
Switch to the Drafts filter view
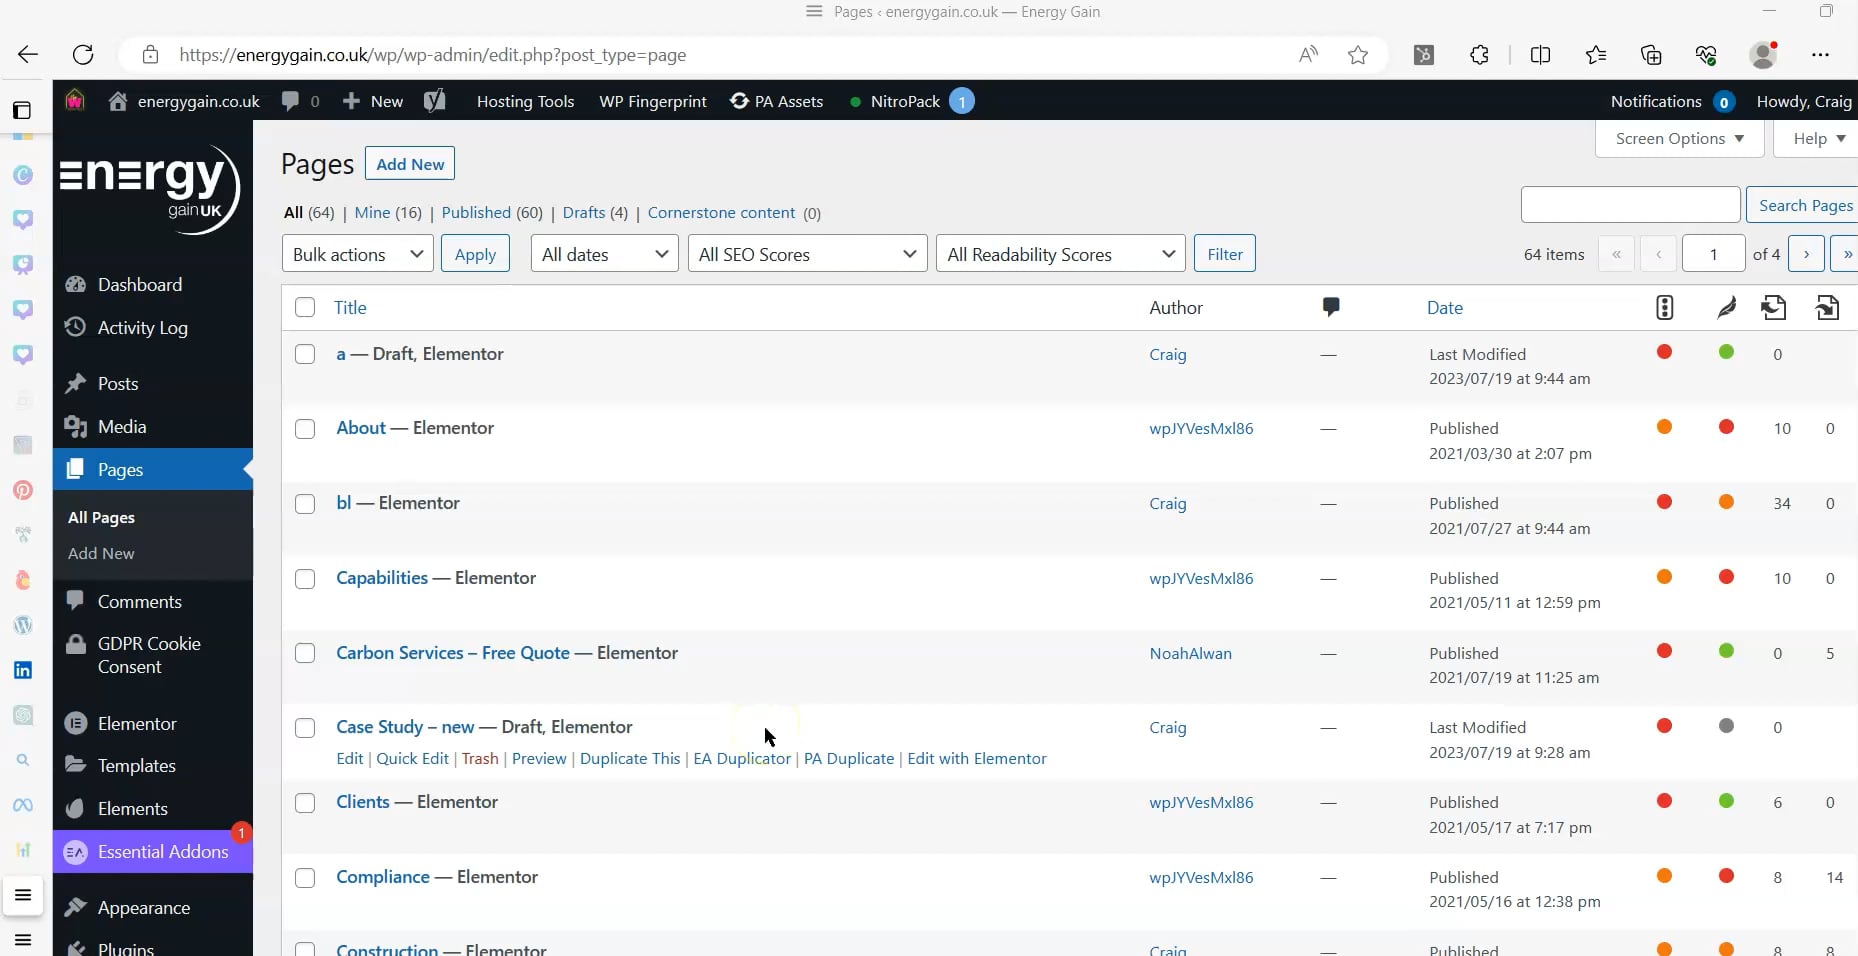pyautogui.click(x=583, y=212)
